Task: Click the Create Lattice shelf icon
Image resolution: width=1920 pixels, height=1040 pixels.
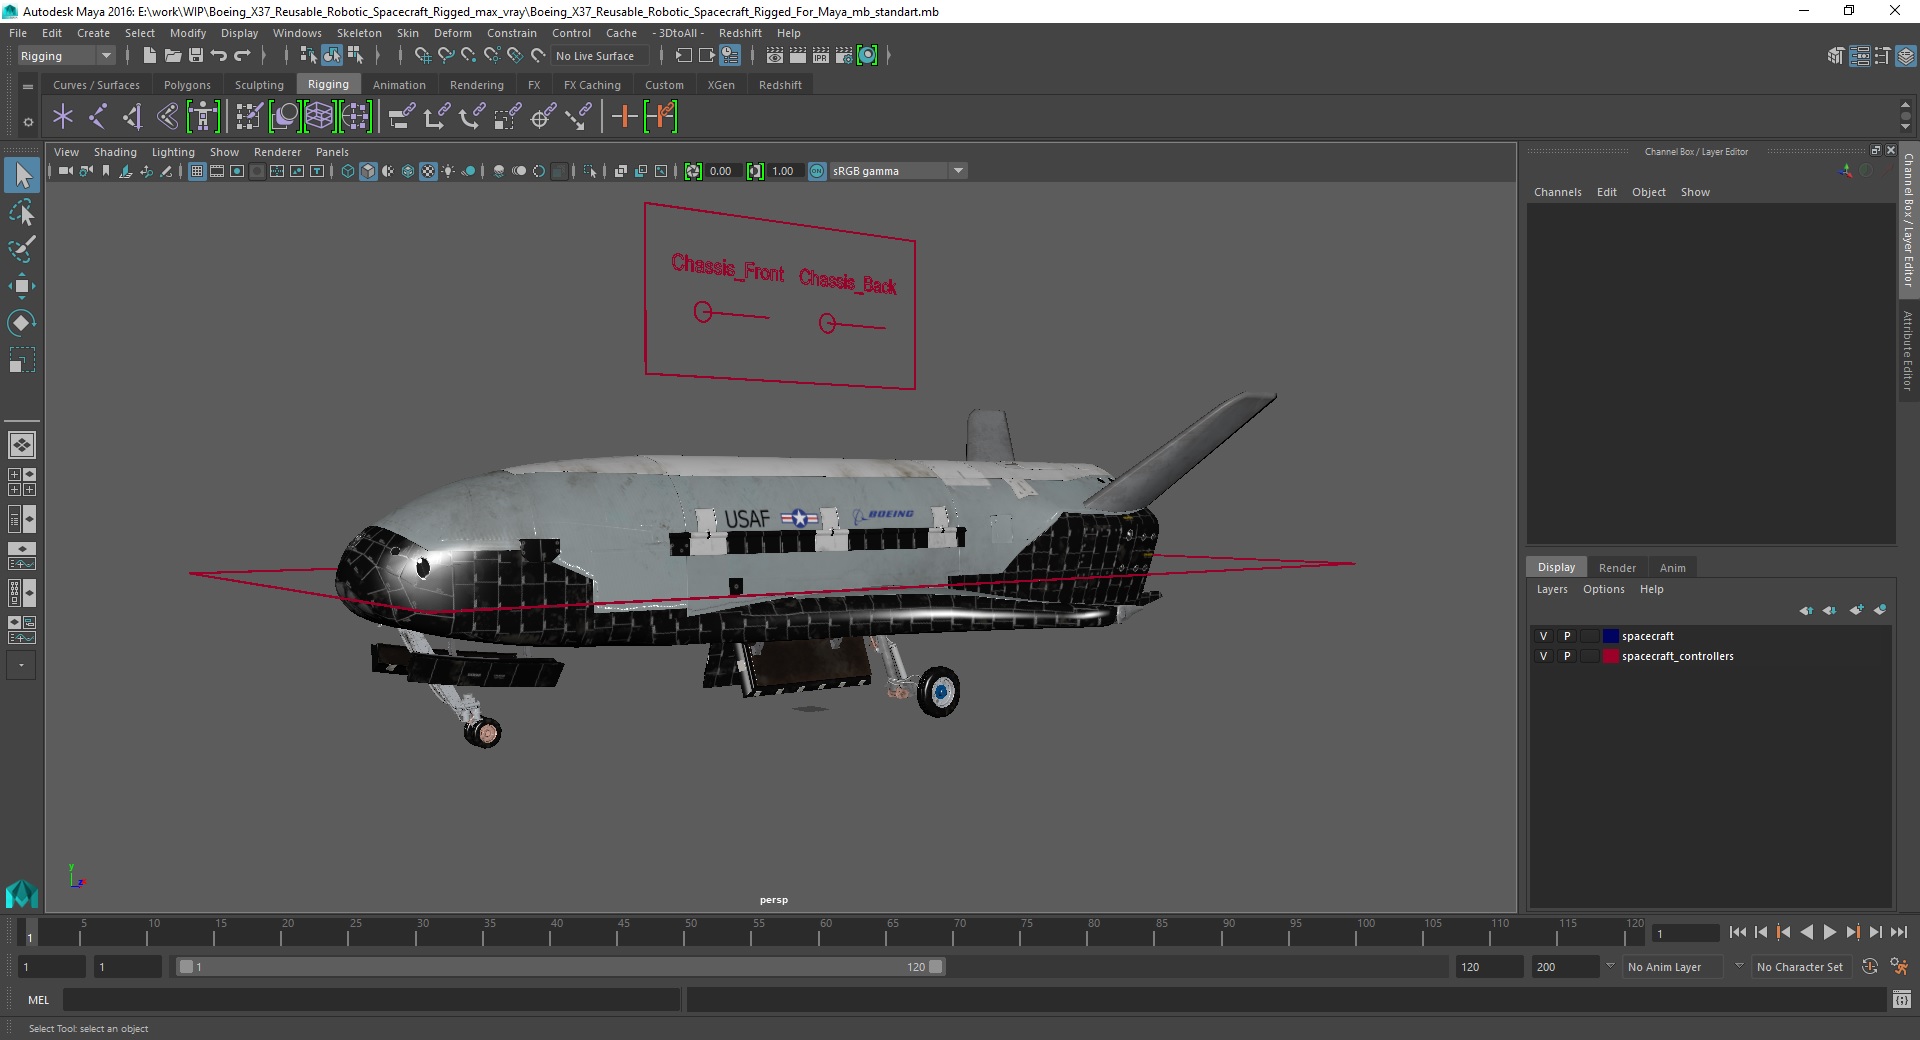Action: point(319,117)
